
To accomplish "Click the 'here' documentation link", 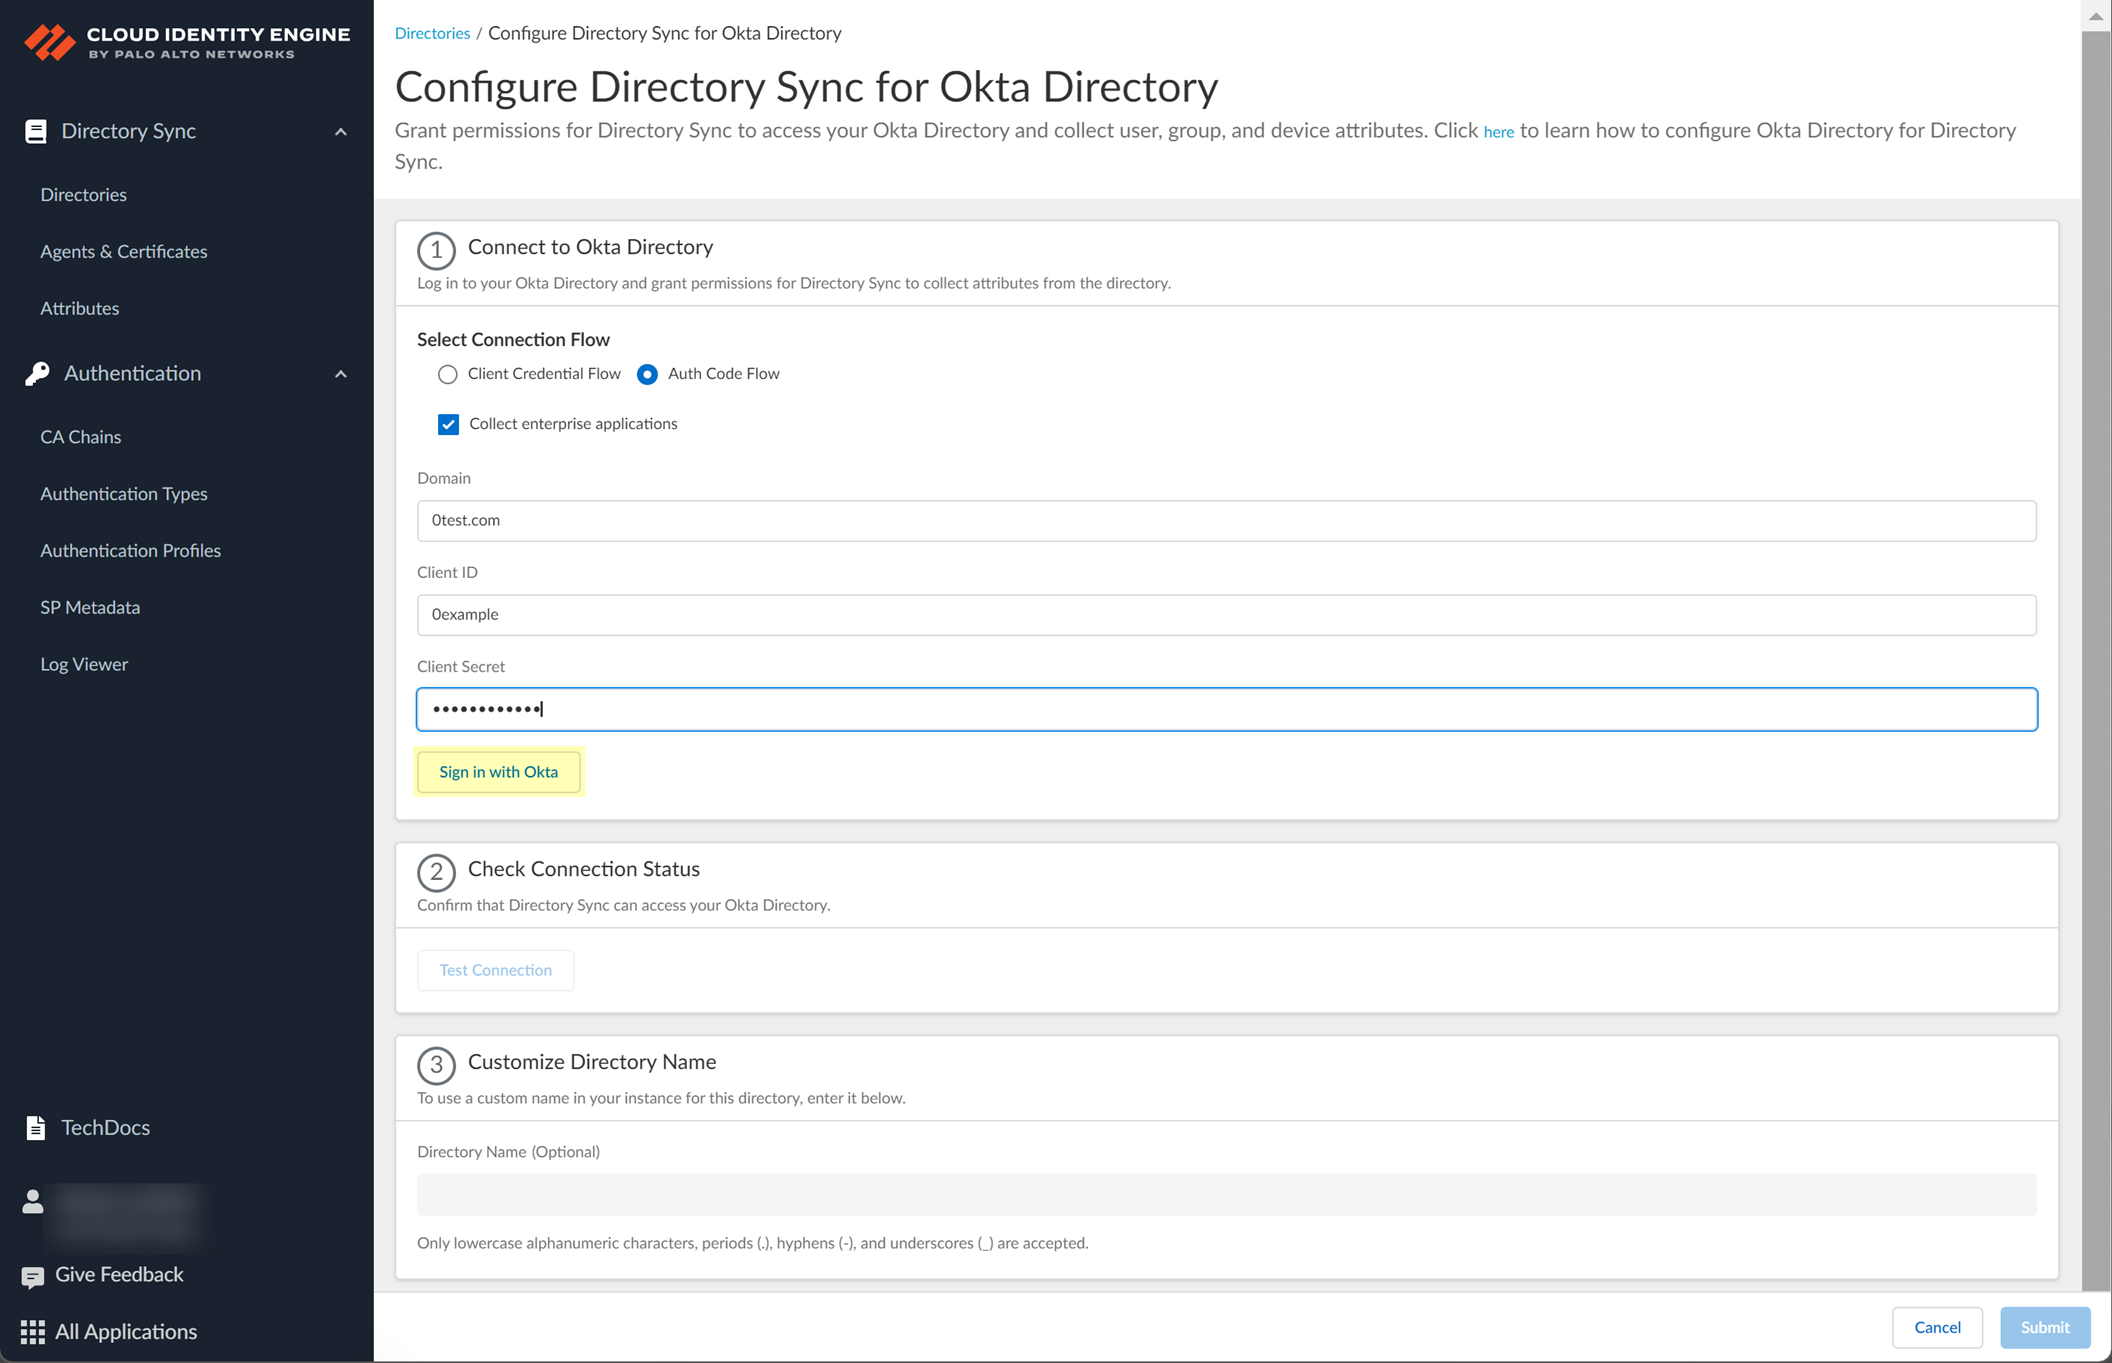I will pyautogui.click(x=1498, y=132).
